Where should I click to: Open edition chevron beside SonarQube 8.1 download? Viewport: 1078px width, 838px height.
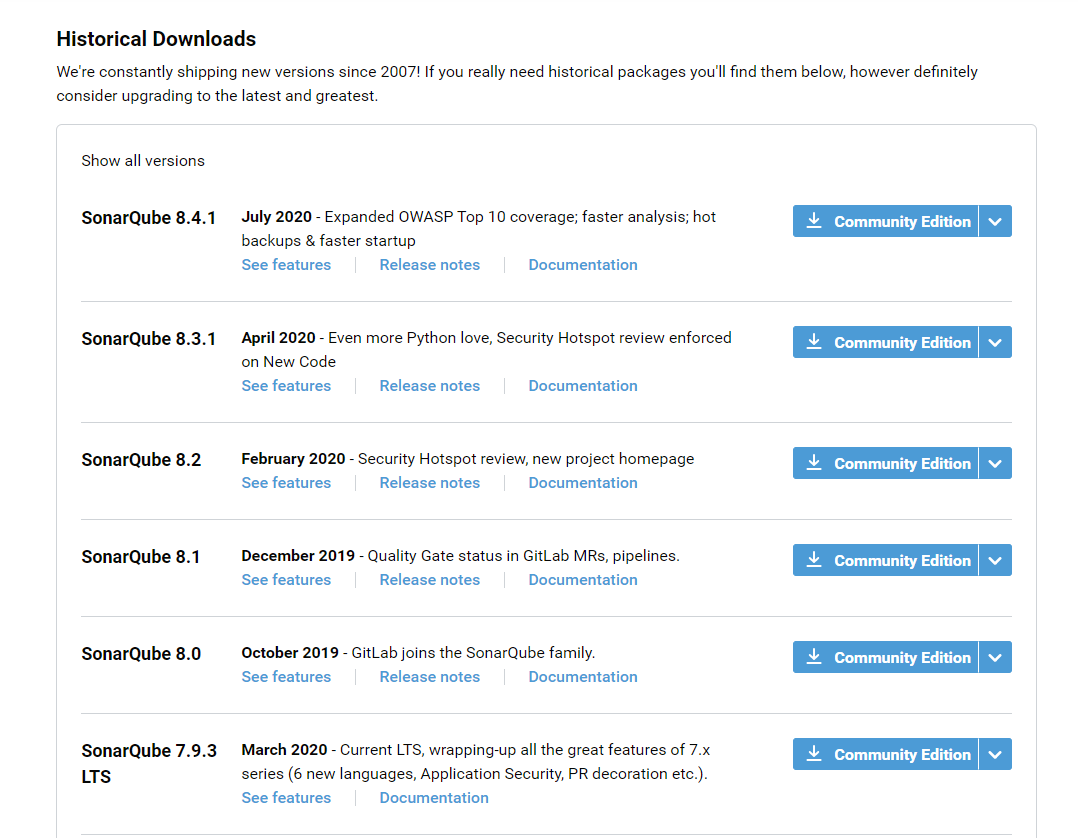[995, 560]
